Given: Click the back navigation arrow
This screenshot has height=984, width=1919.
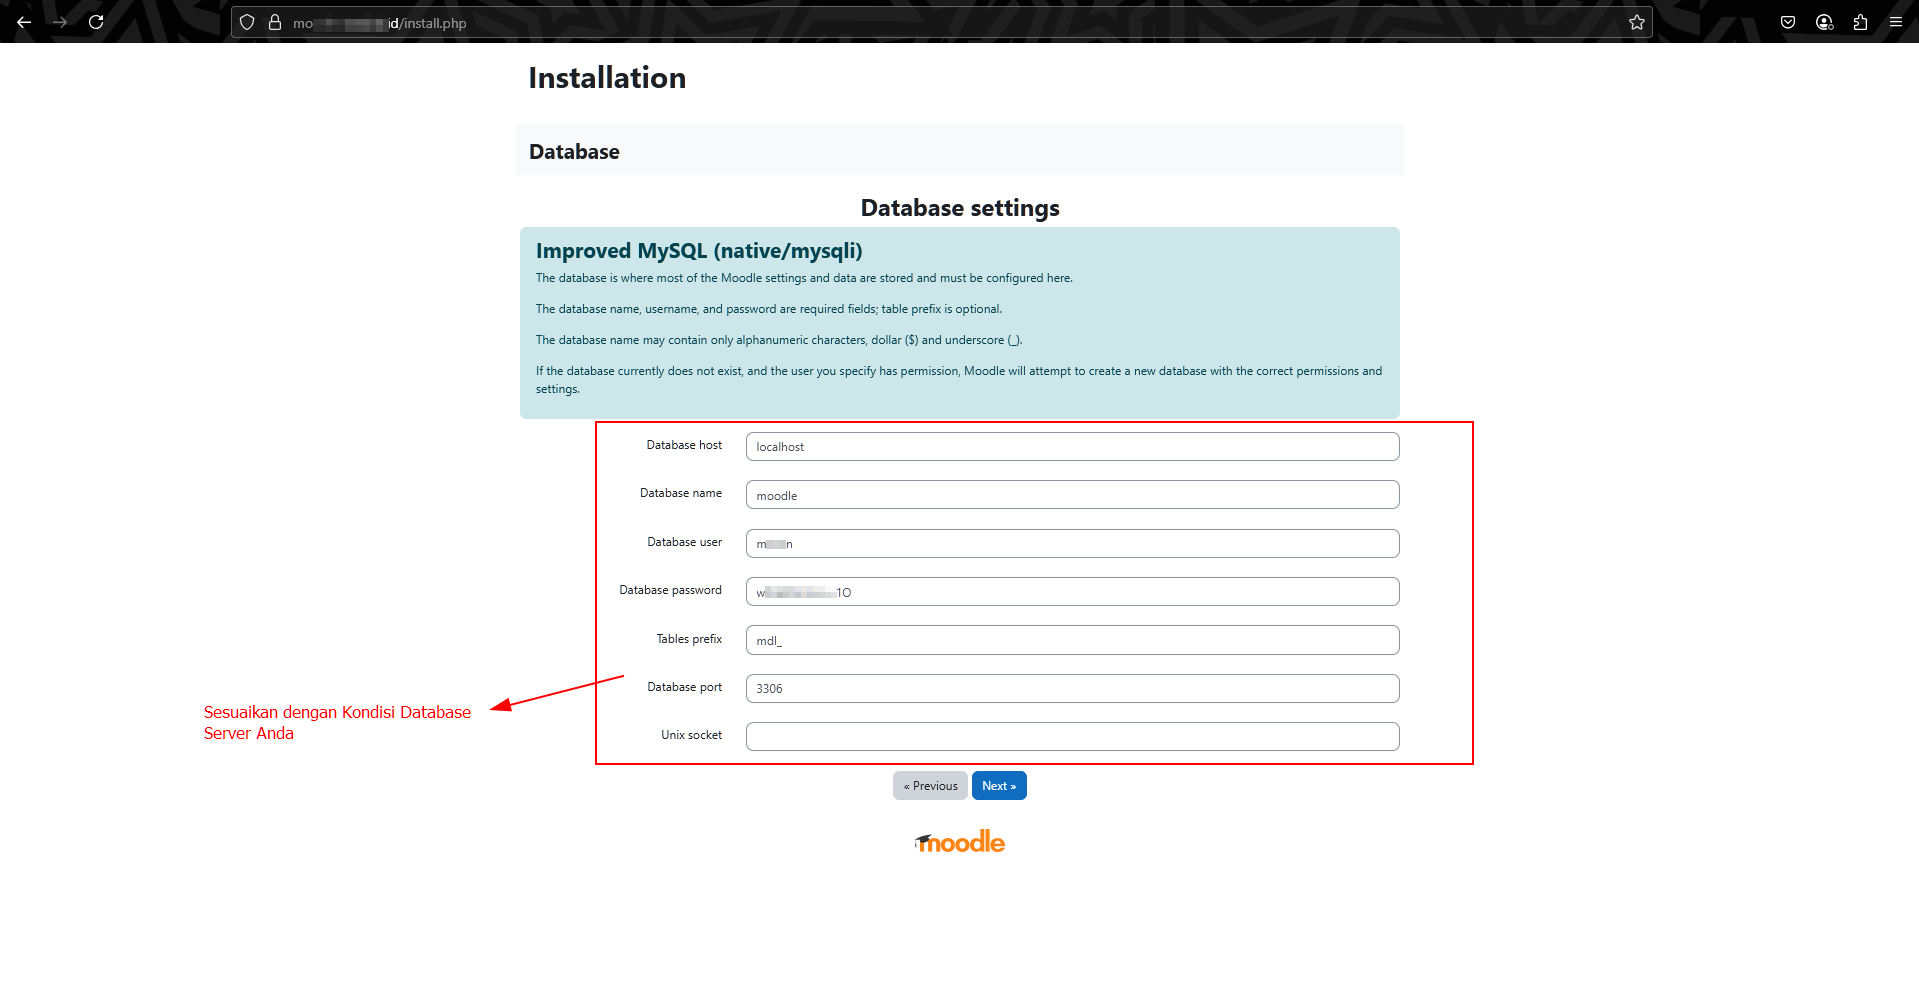Looking at the screenshot, I should pyautogui.click(x=24, y=22).
